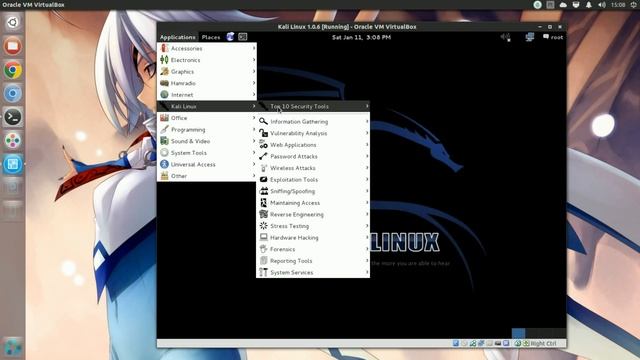Click the Right Ctrl host key indicator
The width and height of the screenshot is (640, 360).
[x=543, y=344]
